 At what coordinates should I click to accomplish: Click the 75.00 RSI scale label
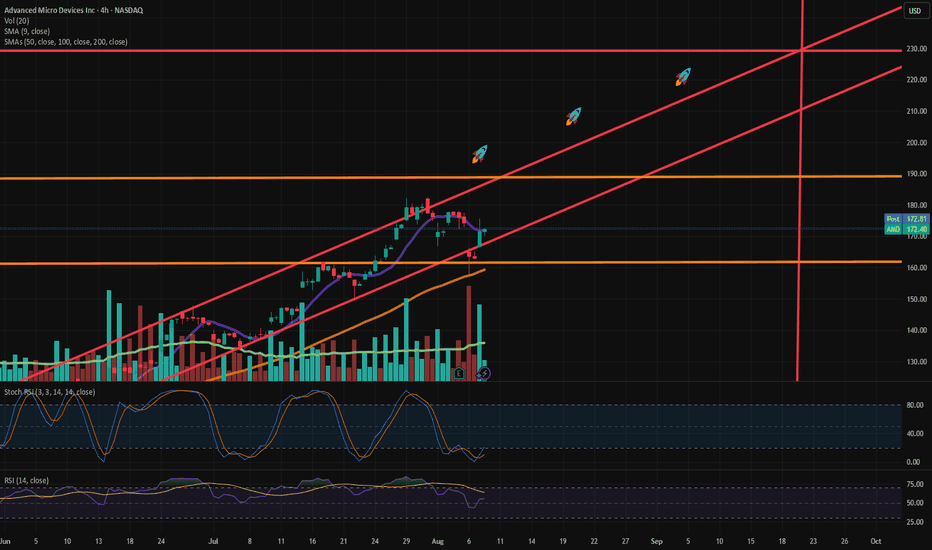coord(915,485)
